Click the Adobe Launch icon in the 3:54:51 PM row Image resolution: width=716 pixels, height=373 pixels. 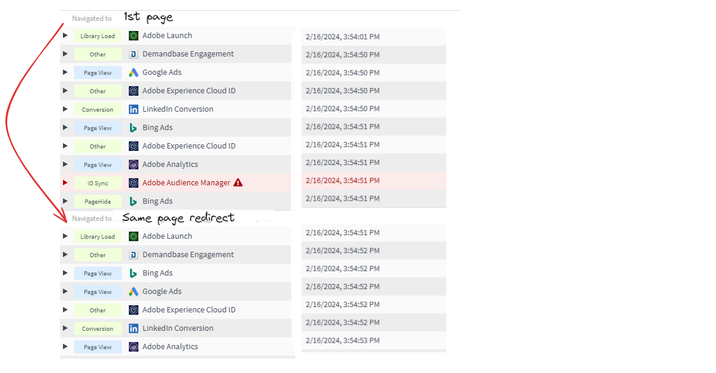(133, 236)
